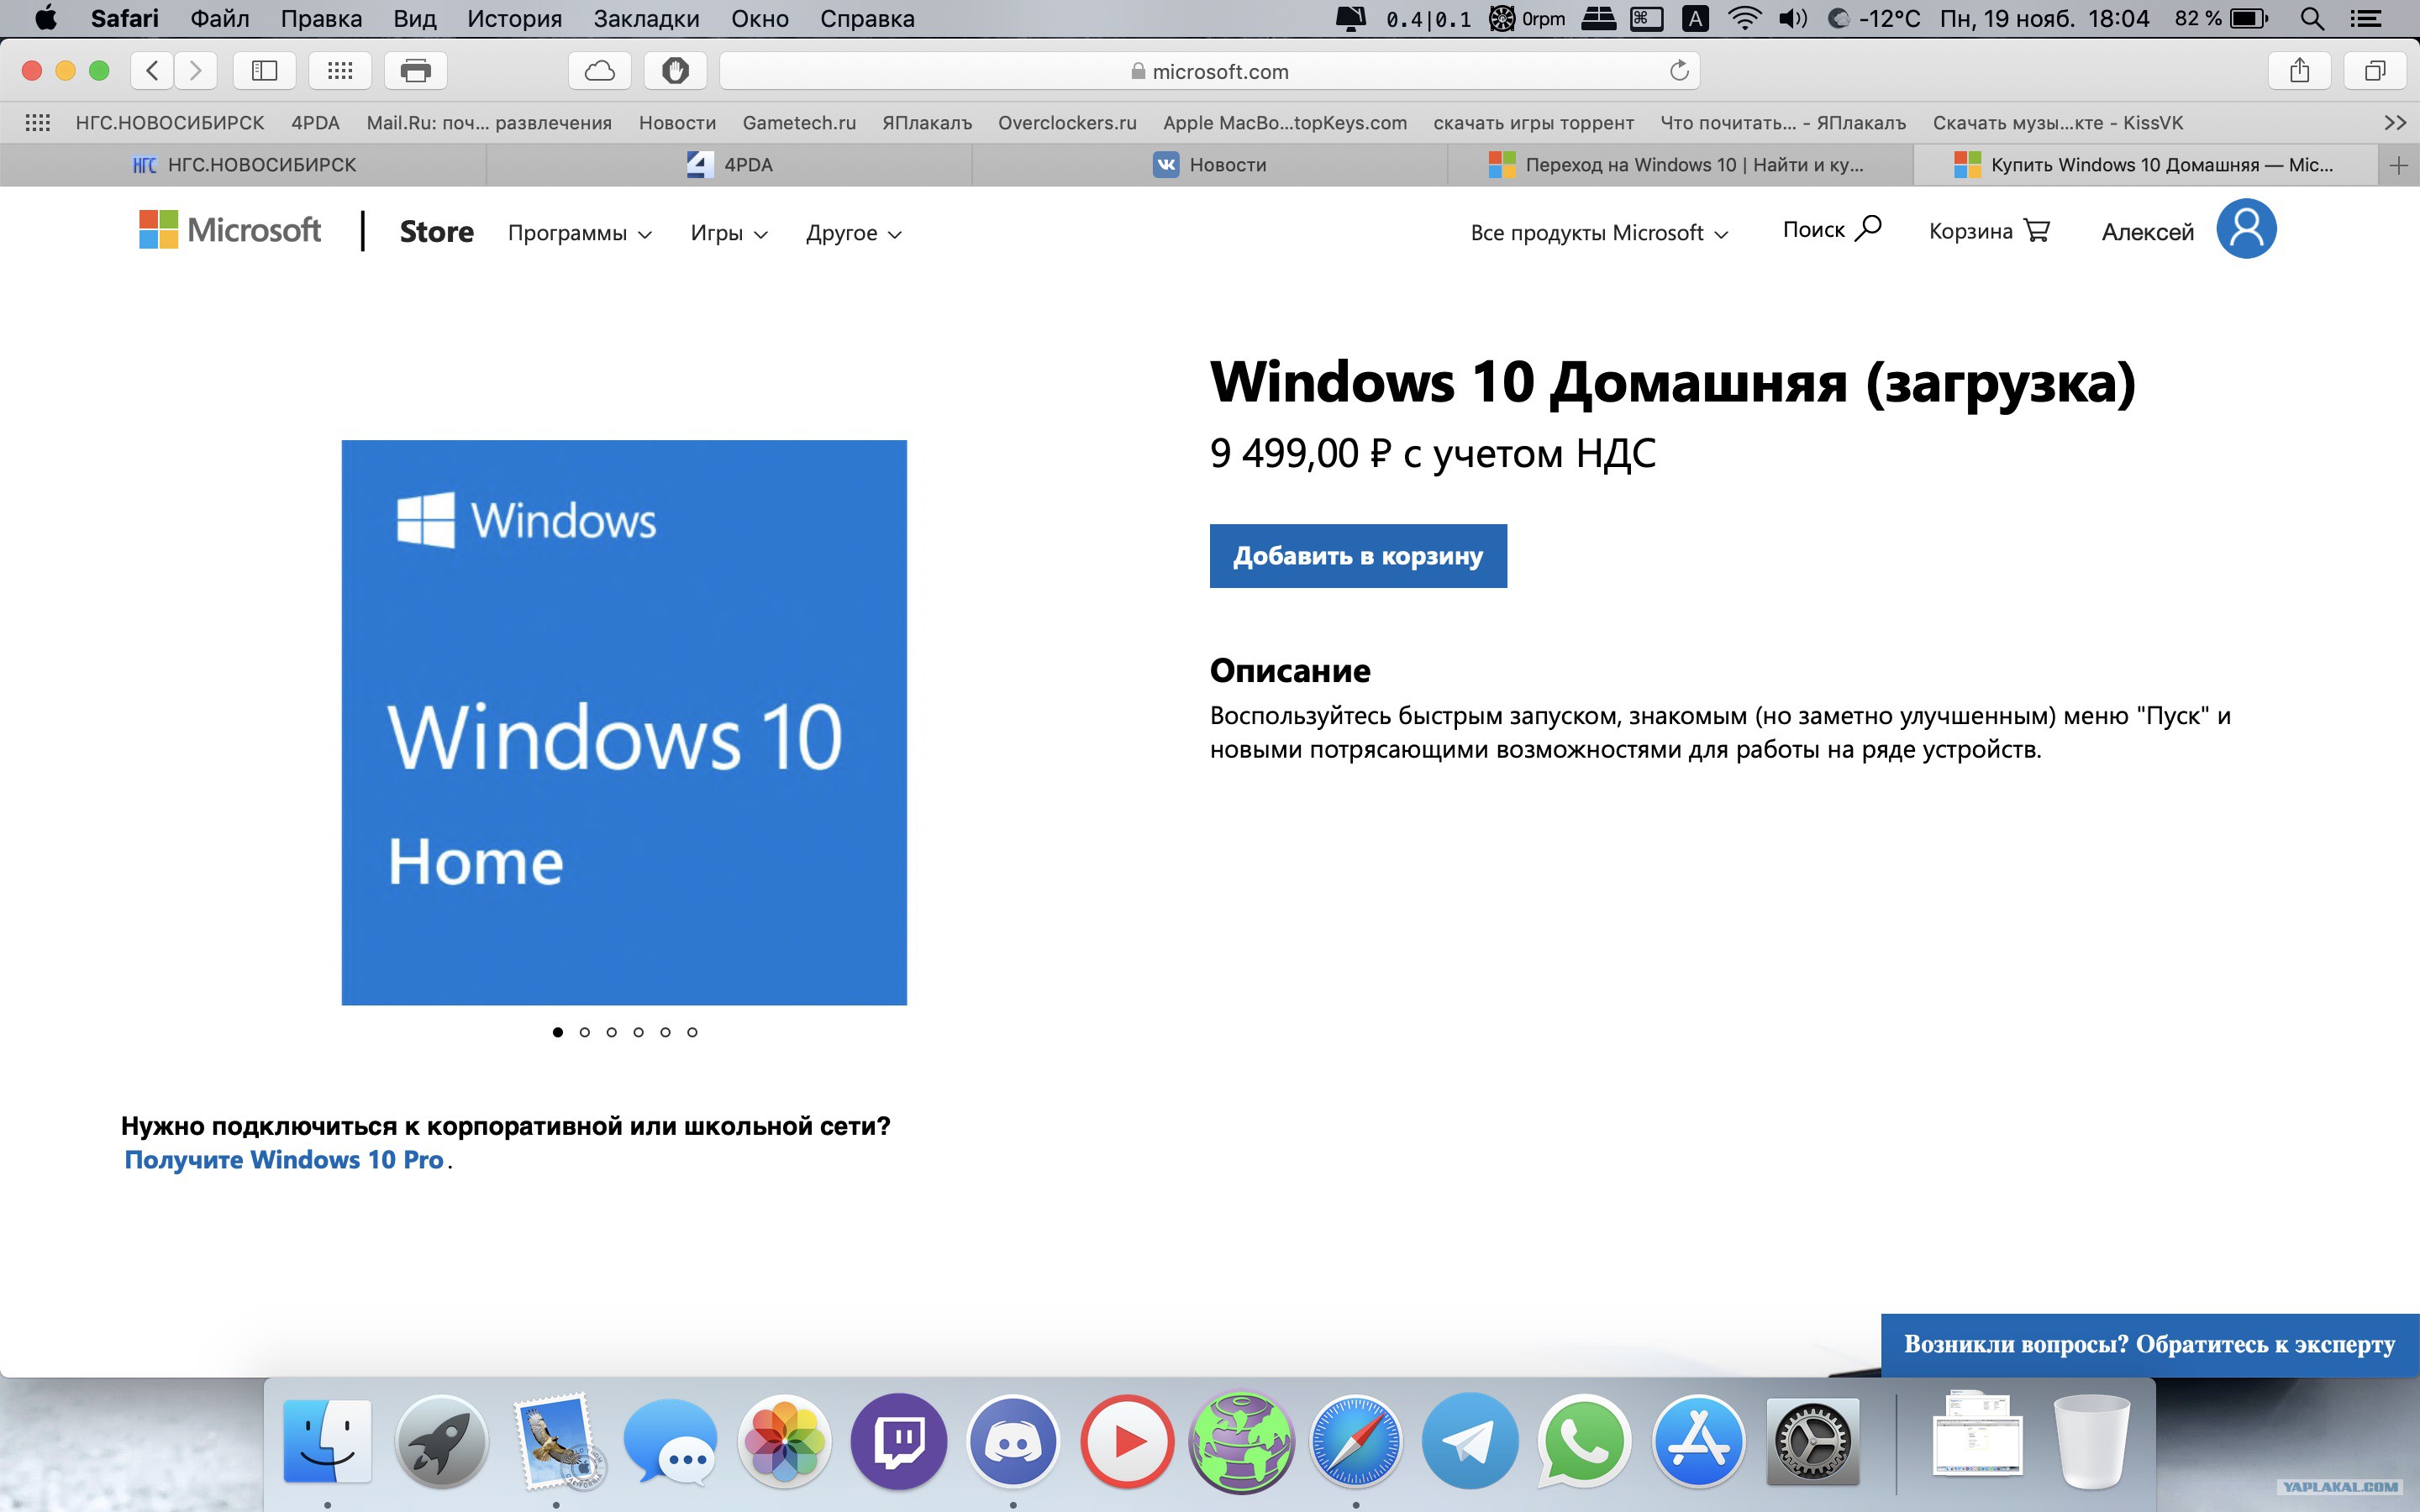Click Возникли вопросы? Обратитесь к эксперту banner
The image size is (2420, 1512).
tap(2150, 1344)
